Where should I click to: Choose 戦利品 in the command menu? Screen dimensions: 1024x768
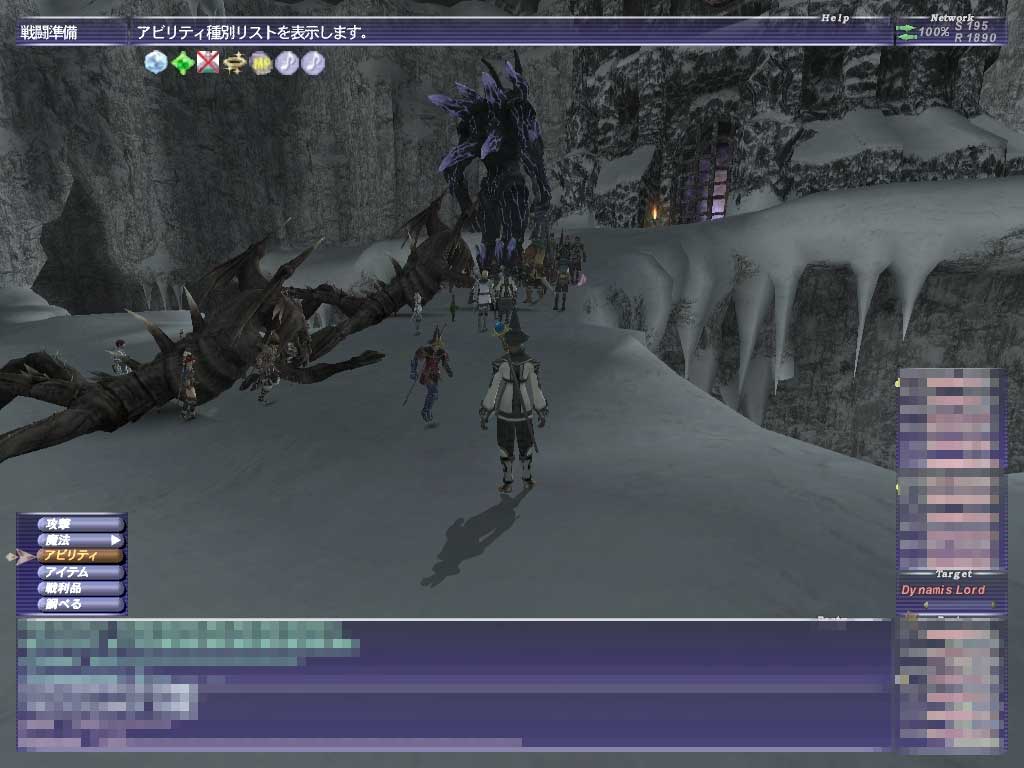(80, 588)
